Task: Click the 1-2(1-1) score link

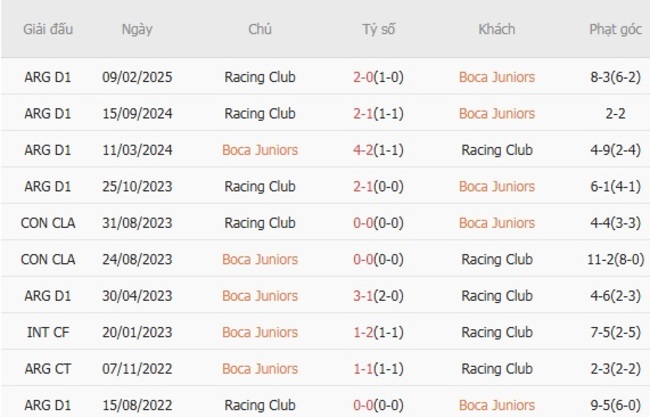Action: point(379,332)
